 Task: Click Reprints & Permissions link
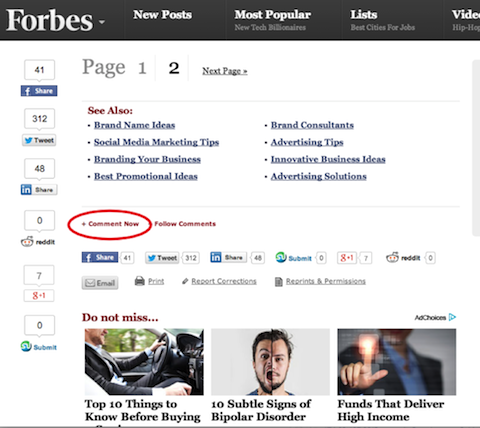click(326, 281)
